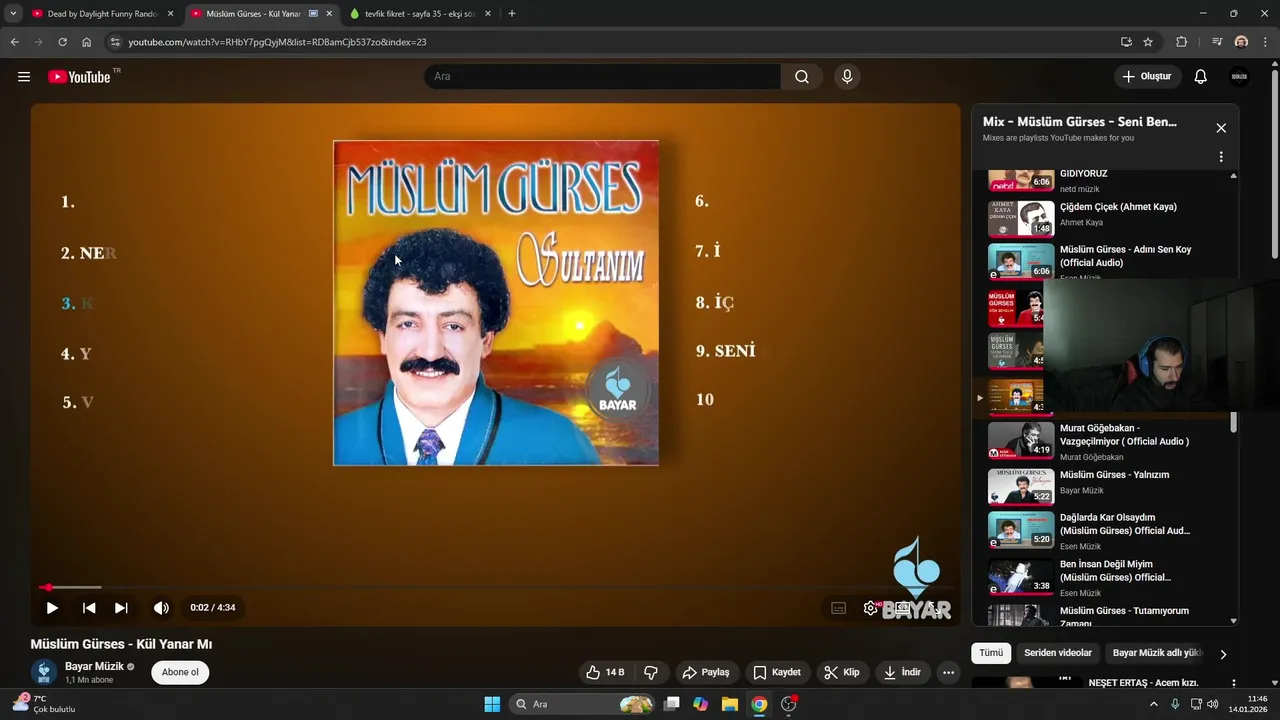Like the video with 14 B
The image size is (1280, 720).
(x=605, y=672)
